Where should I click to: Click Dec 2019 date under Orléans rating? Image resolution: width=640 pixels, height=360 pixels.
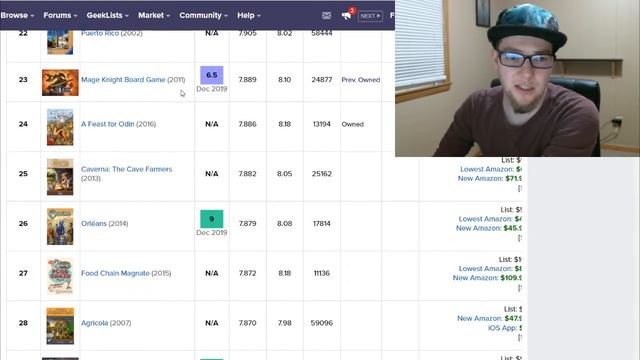pyautogui.click(x=211, y=232)
